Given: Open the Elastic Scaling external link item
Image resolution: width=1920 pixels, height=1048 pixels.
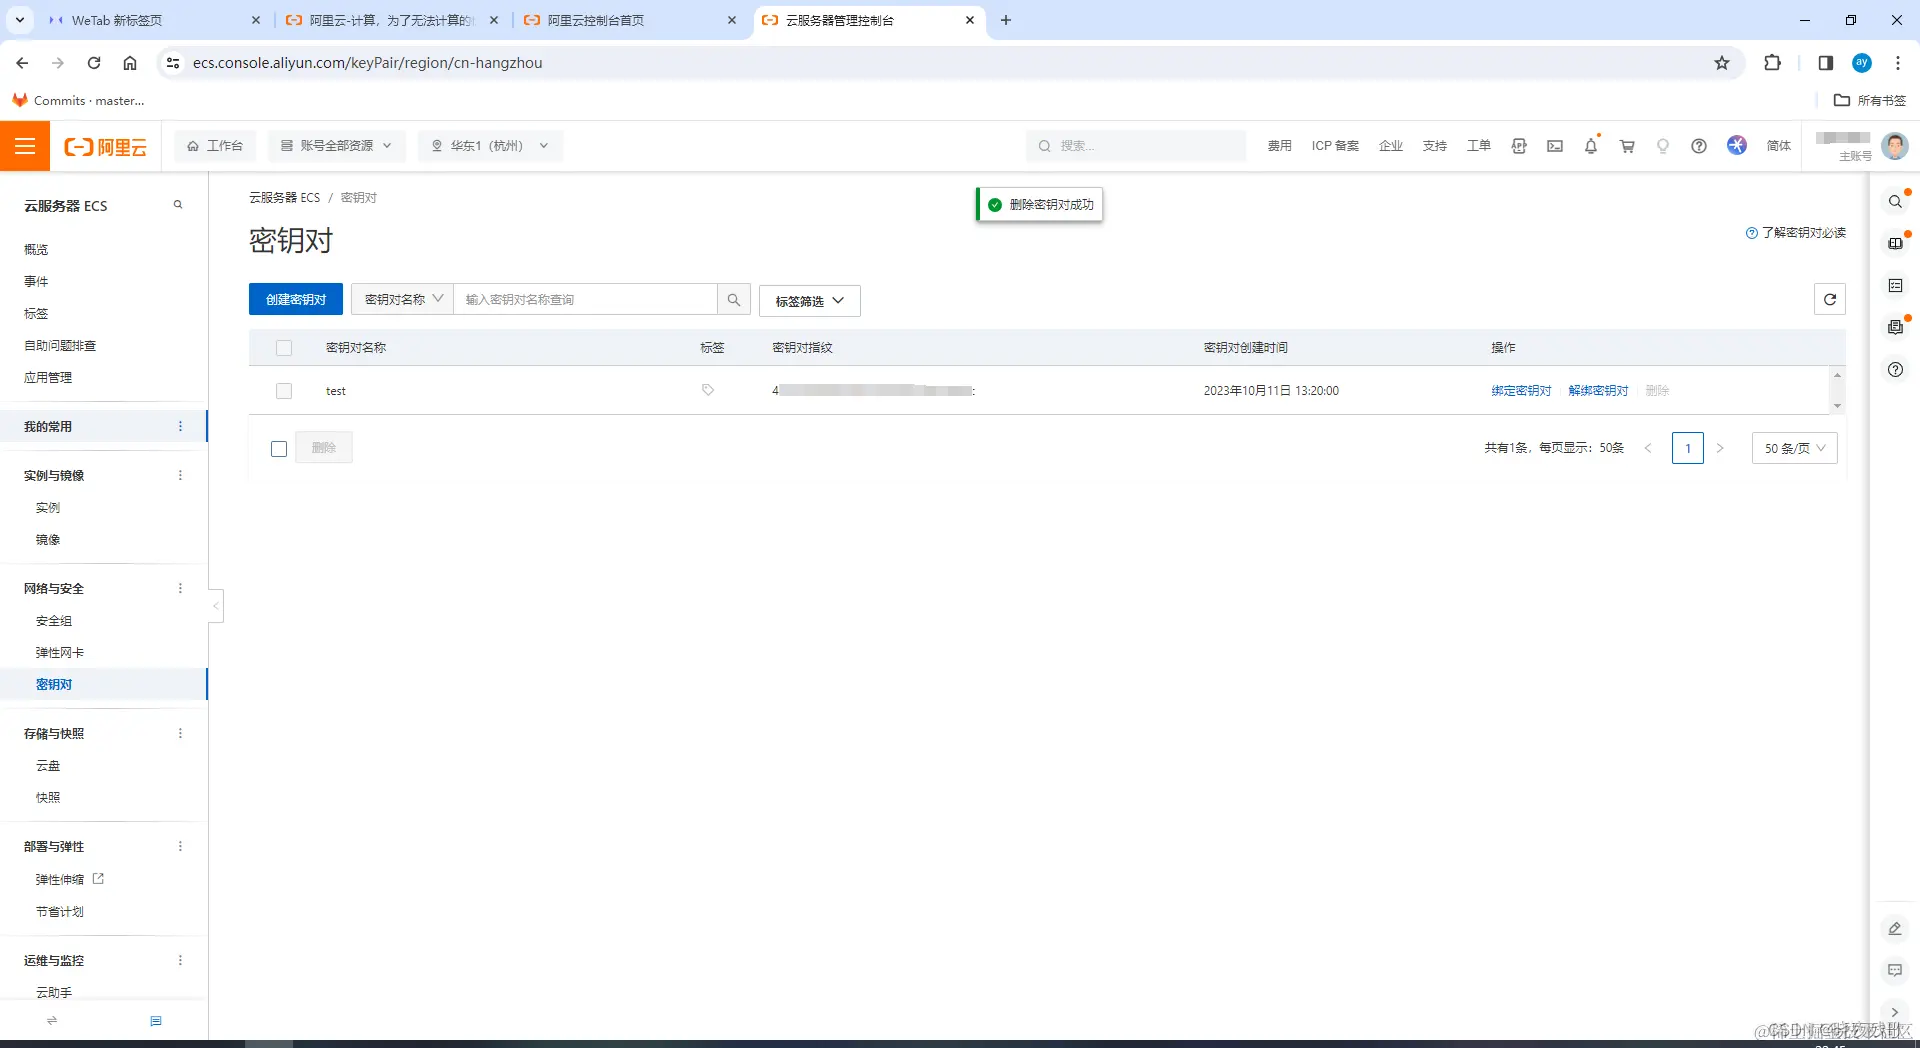Looking at the screenshot, I should pyautogui.click(x=70, y=880).
